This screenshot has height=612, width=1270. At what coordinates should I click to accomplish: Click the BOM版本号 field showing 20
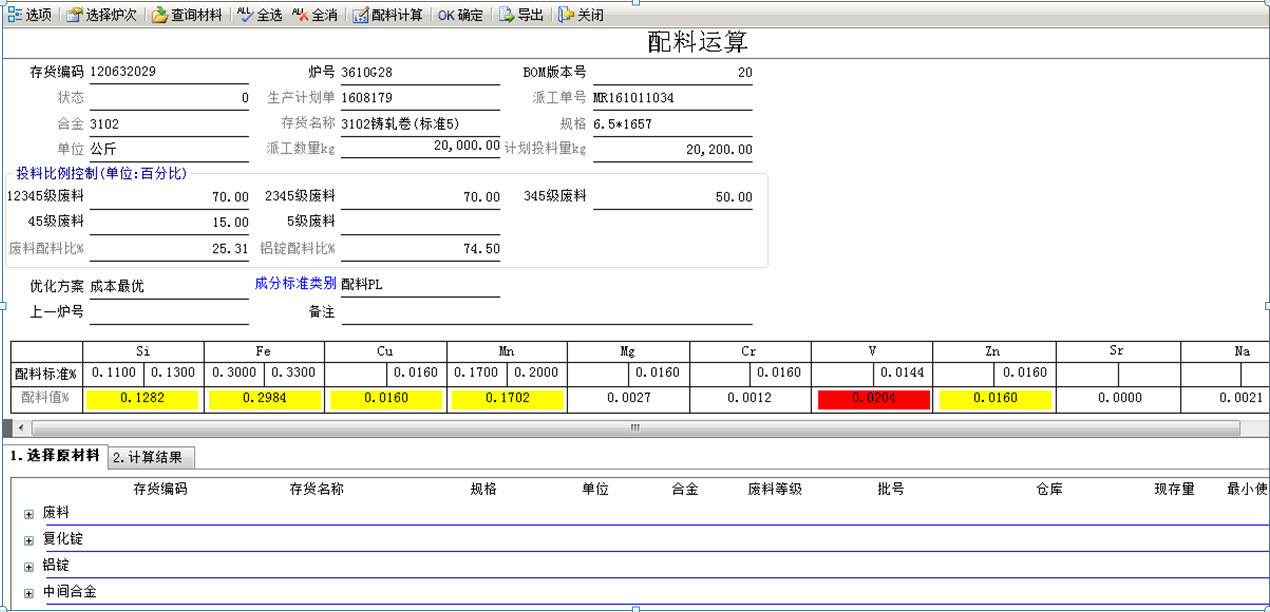tap(672, 72)
